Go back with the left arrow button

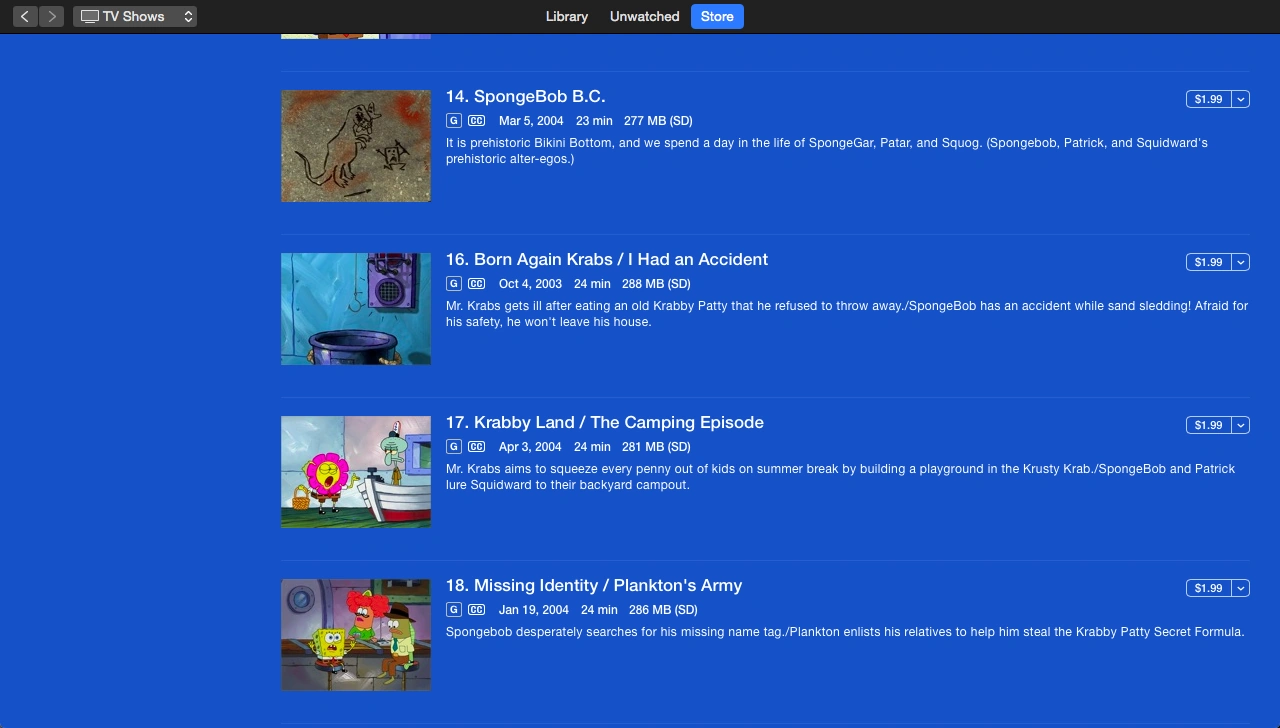pyautogui.click(x=25, y=16)
